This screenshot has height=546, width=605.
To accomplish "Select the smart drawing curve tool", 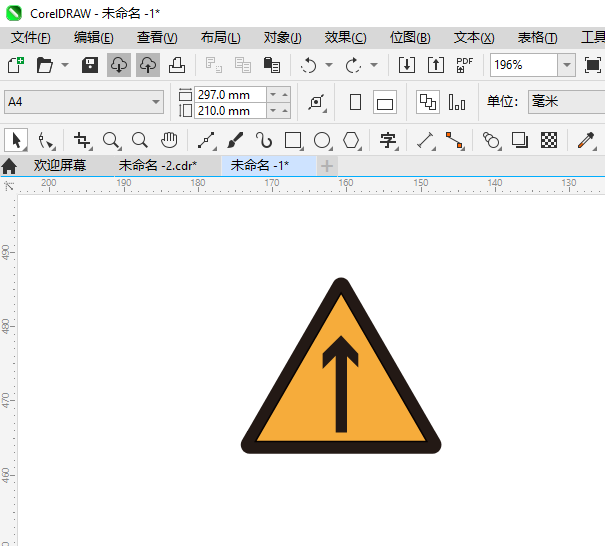I will (264, 140).
